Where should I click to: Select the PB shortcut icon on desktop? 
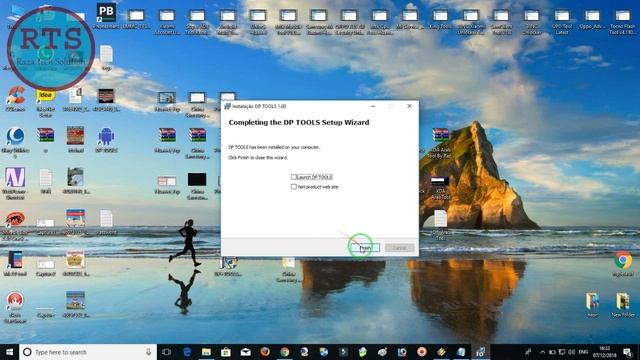[x=106, y=16]
